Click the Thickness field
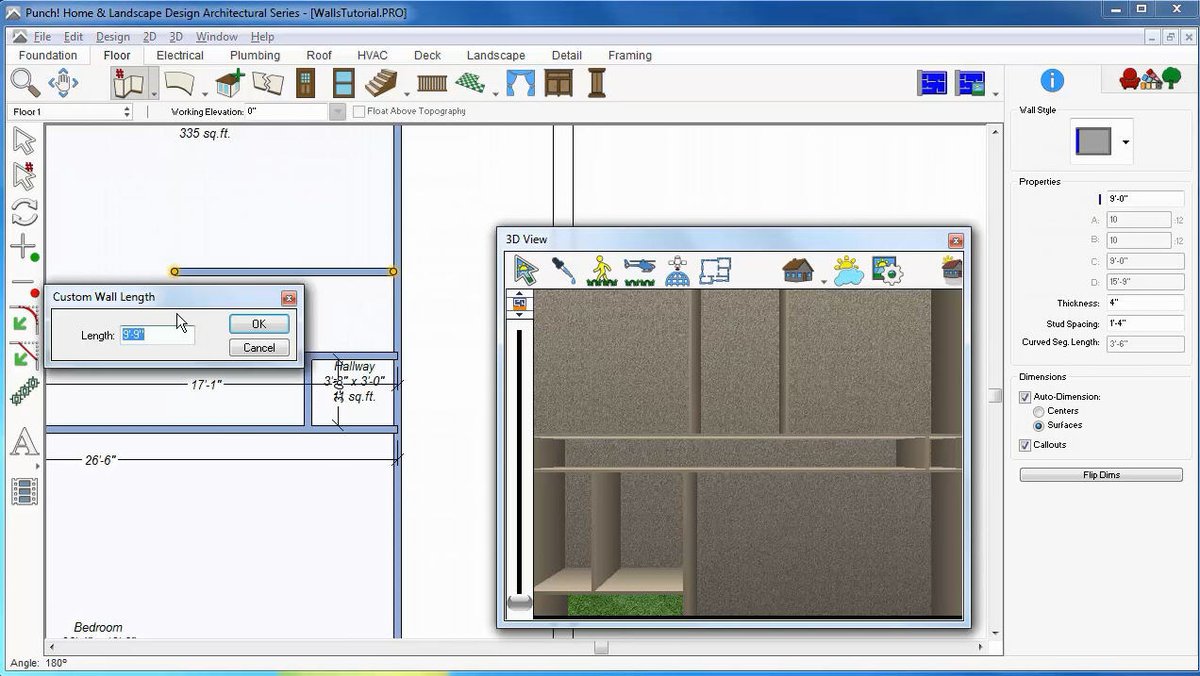 tap(1144, 303)
